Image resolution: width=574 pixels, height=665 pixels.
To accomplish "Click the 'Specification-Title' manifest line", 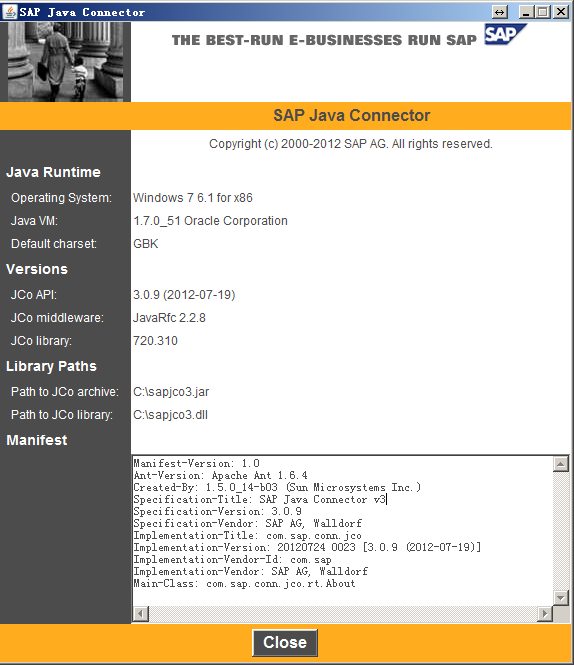I will point(259,499).
